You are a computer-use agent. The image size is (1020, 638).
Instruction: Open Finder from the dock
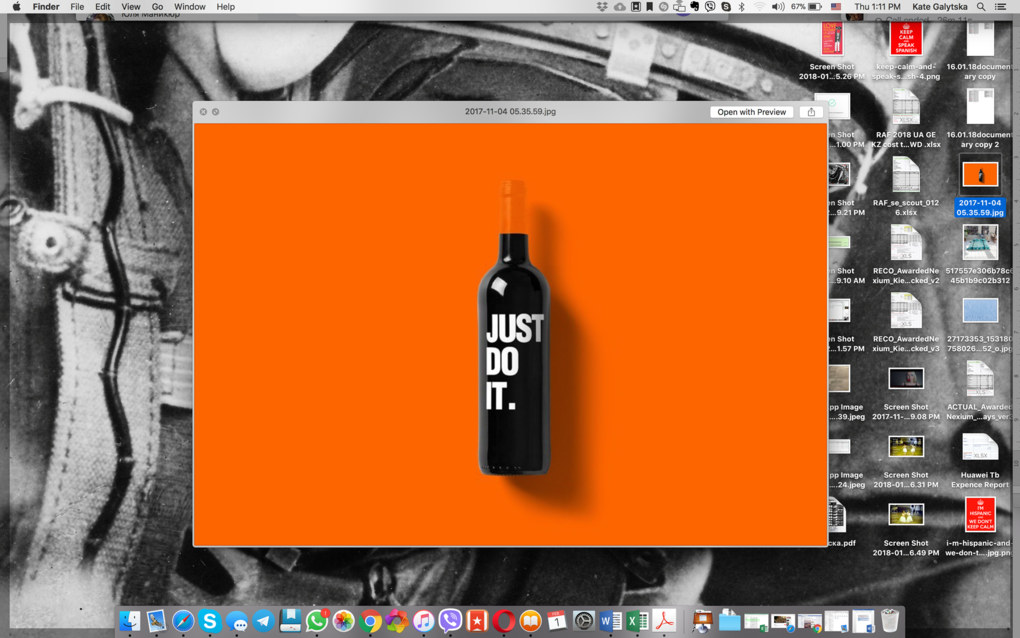click(x=129, y=621)
